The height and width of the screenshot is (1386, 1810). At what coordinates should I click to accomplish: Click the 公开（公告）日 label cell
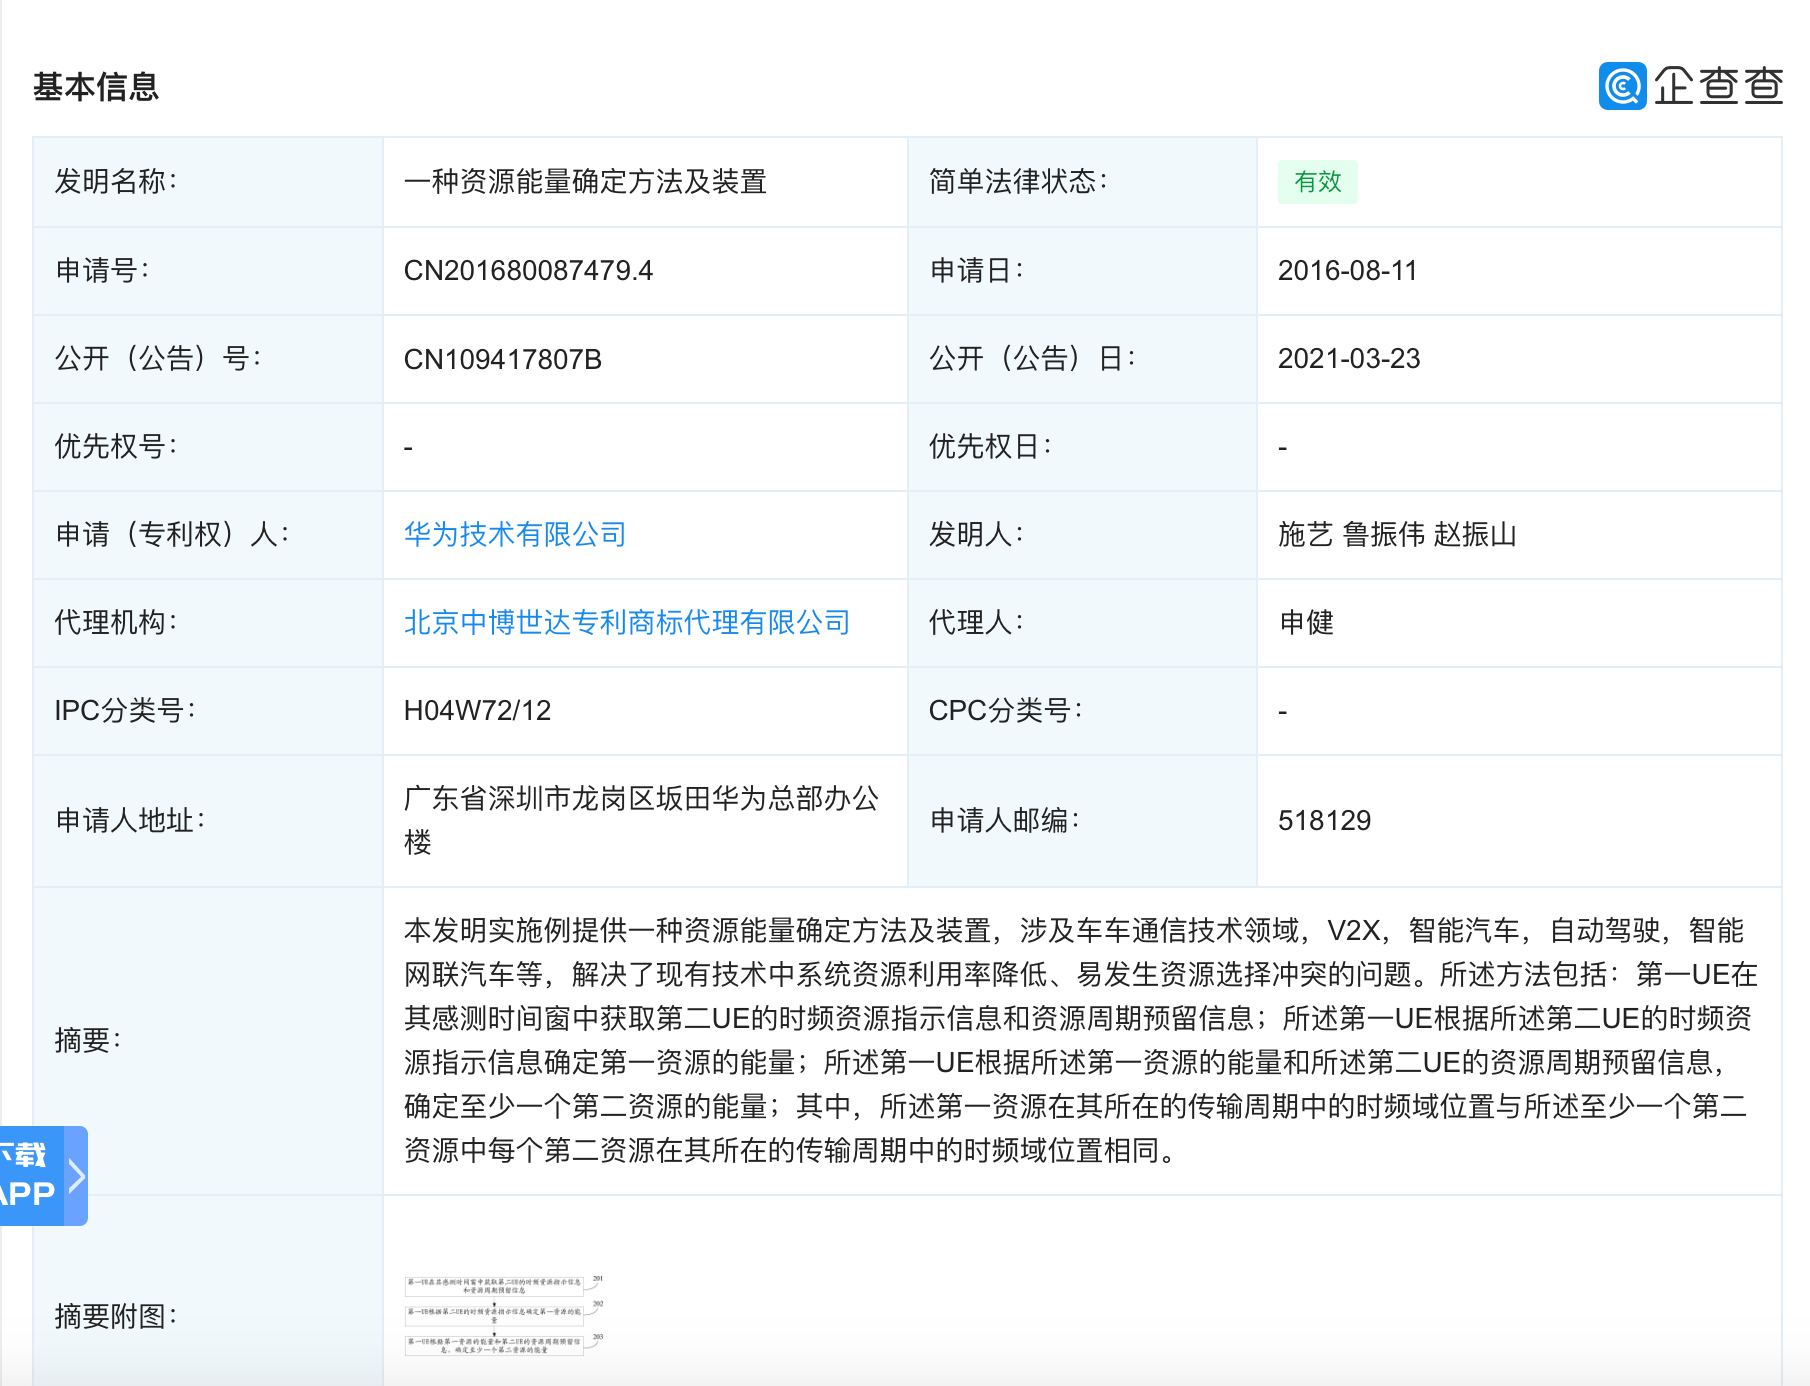pos(1082,358)
